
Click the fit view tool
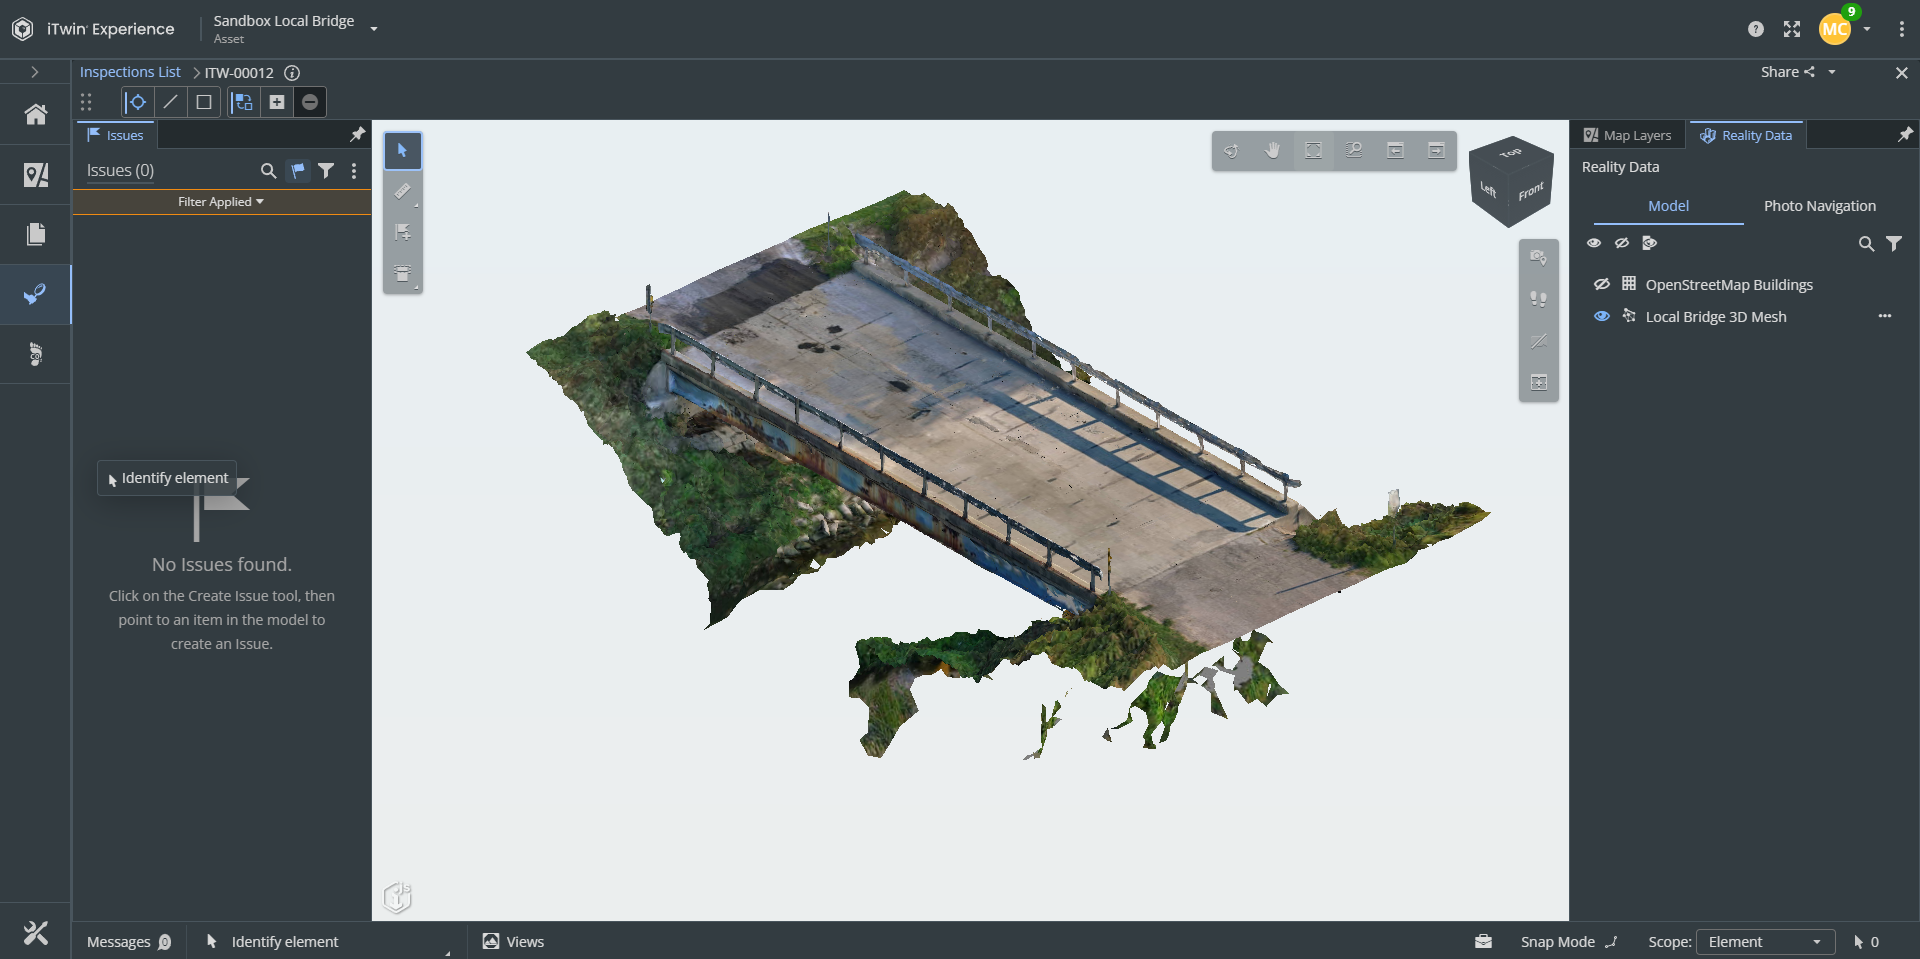pos(1314,151)
